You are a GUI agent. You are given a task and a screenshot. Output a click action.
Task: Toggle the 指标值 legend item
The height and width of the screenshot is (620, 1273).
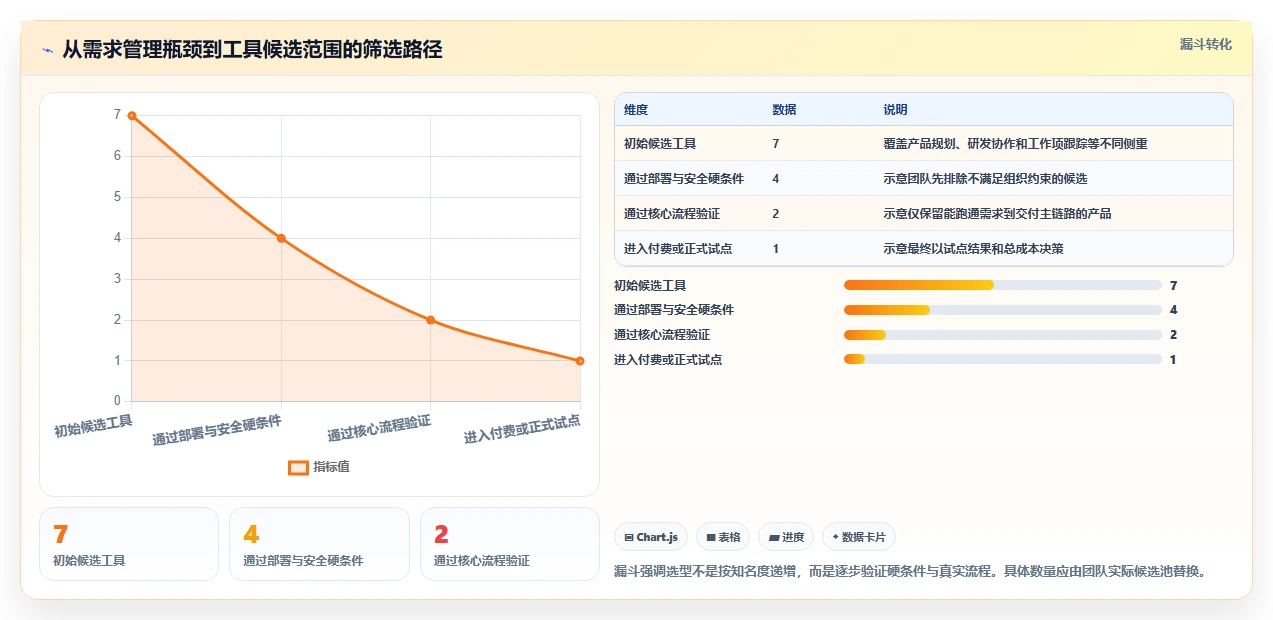coord(319,467)
